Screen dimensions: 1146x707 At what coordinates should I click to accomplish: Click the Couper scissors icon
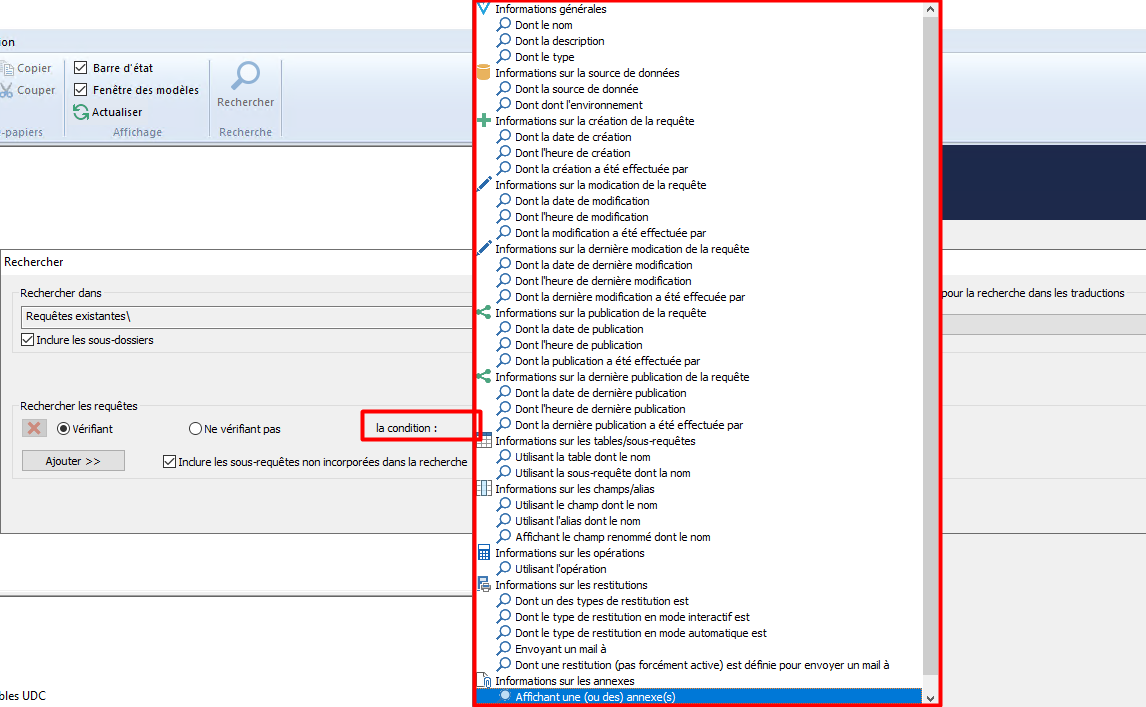click(7, 90)
